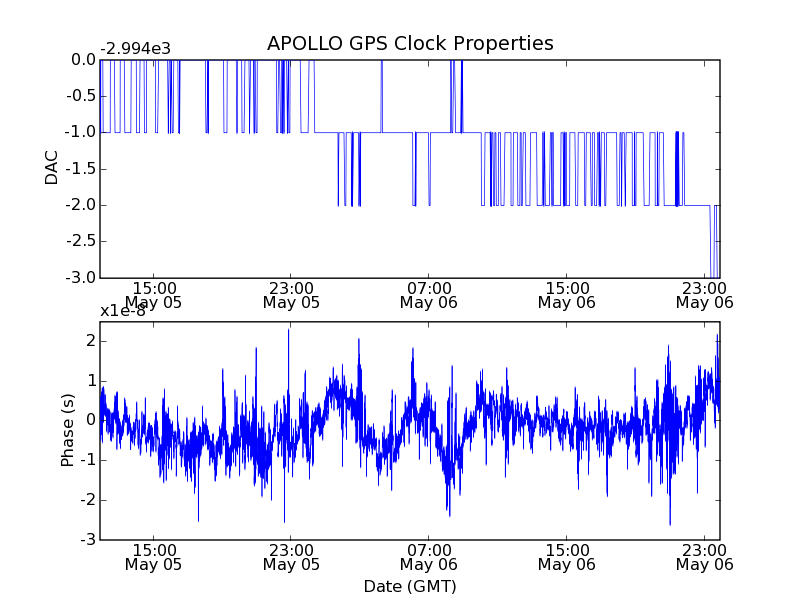Click the "-3" tick on the Phase axis
The height and width of the screenshot is (600, 800).
tap(89, 540)
